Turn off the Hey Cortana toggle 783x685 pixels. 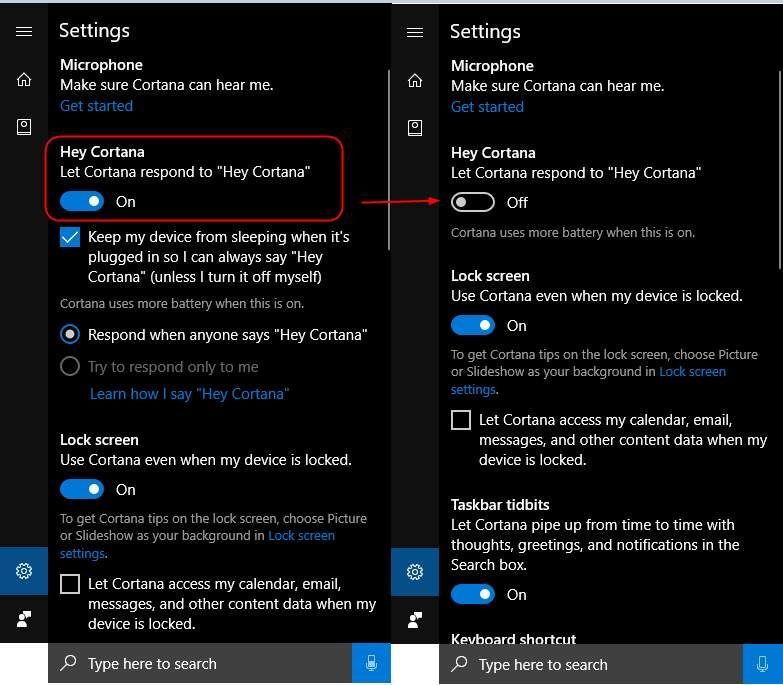click(82, 201)
